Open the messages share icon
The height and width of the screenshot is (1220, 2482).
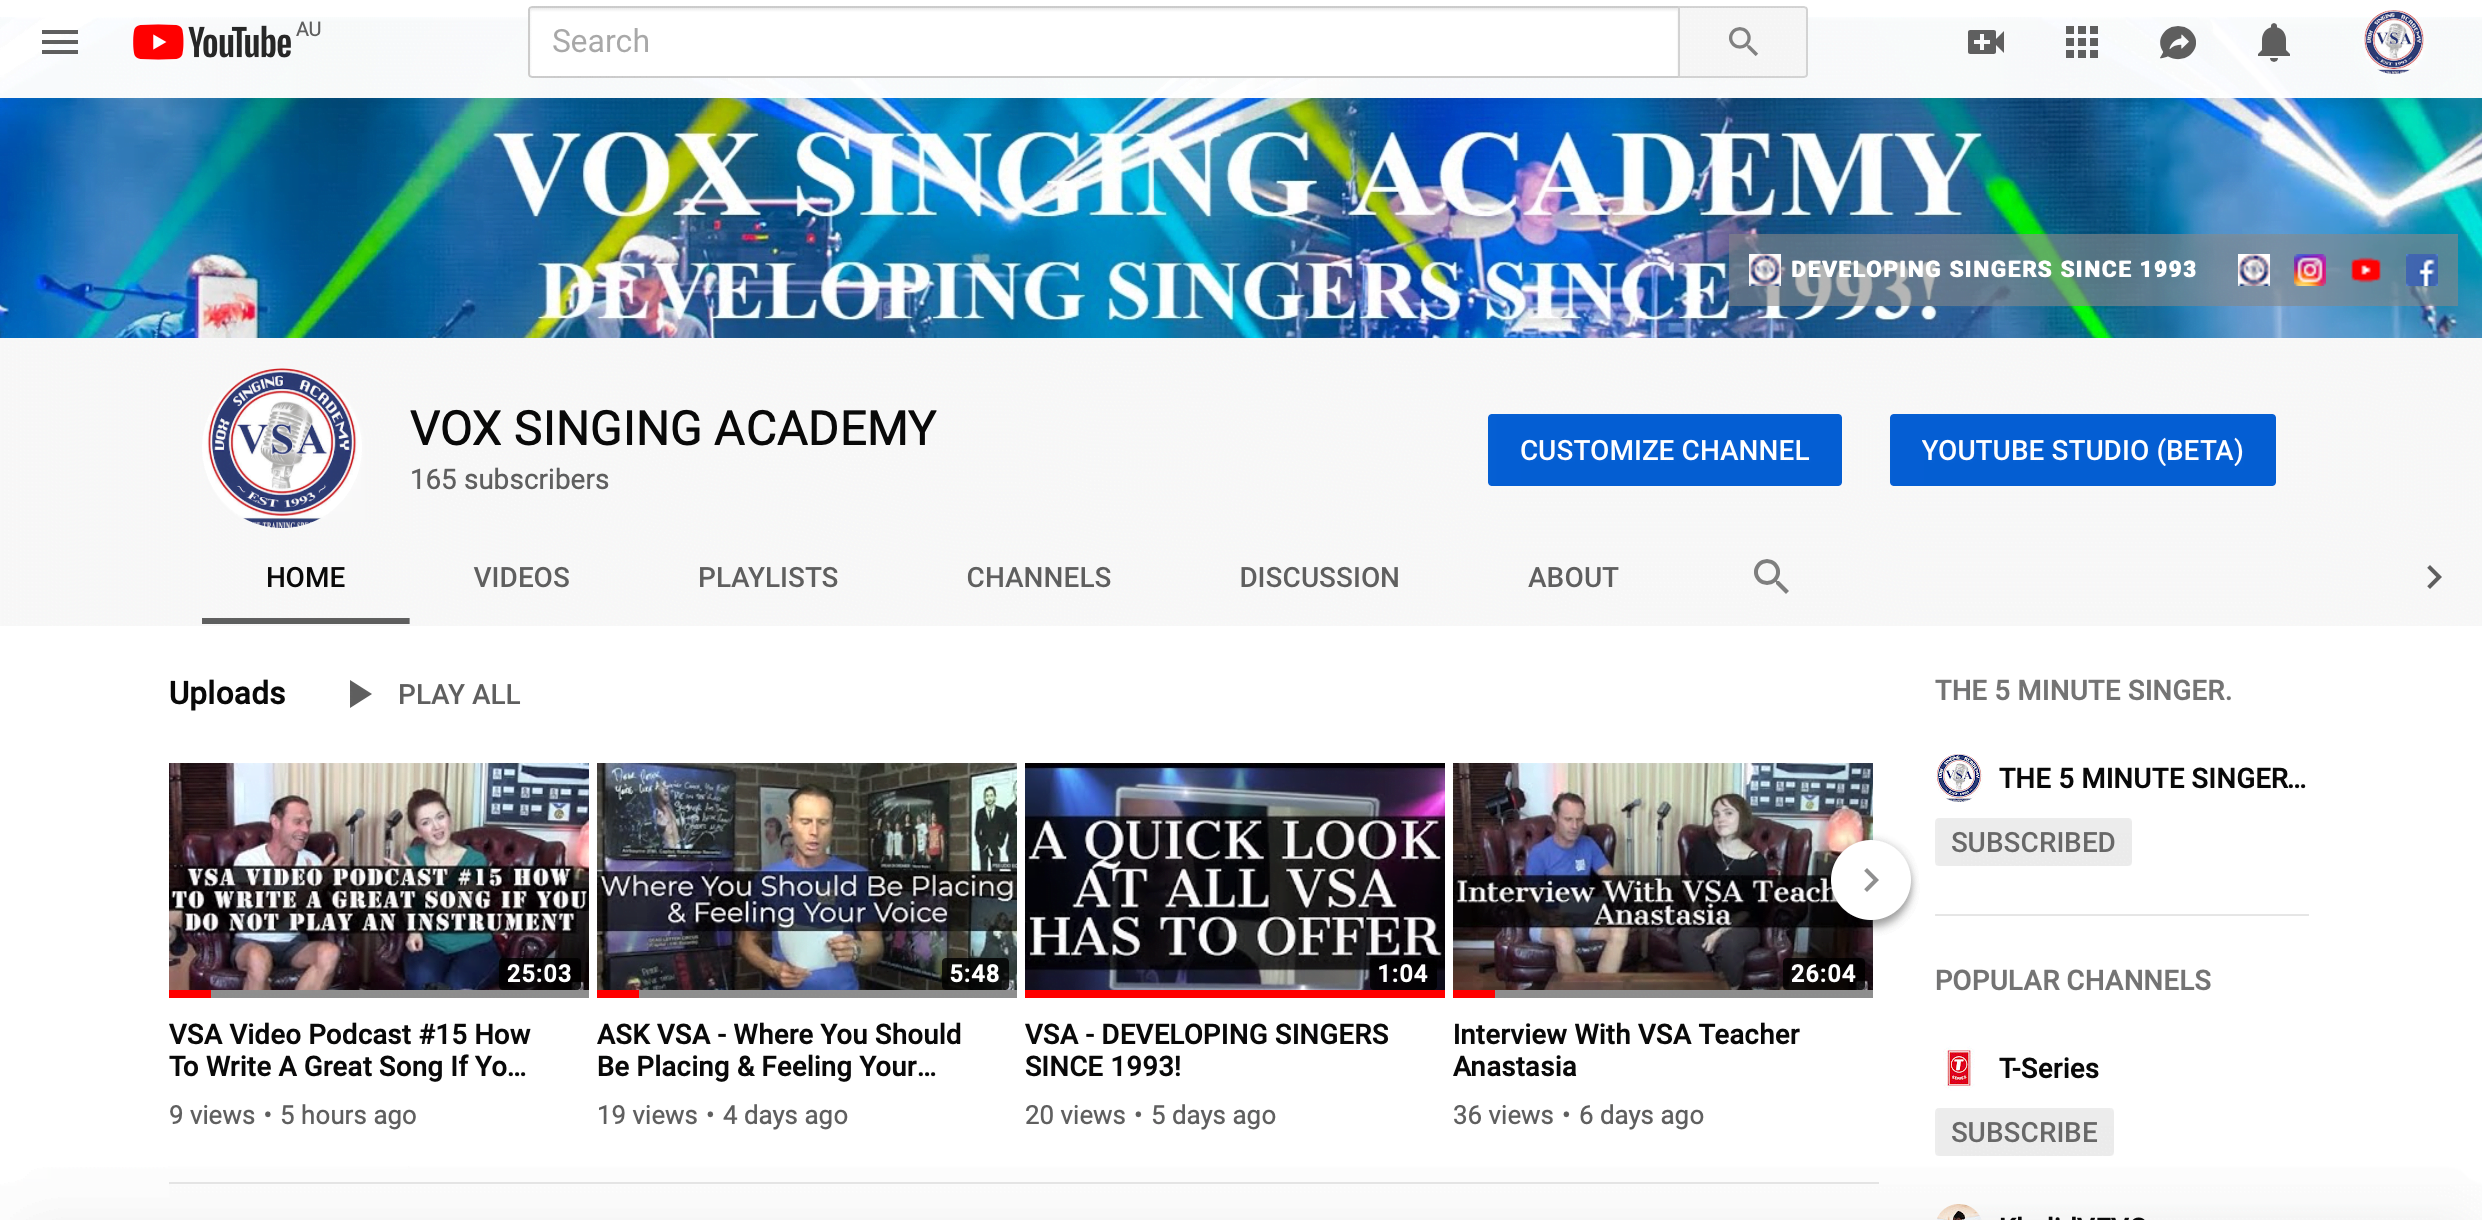point(2177,42)
